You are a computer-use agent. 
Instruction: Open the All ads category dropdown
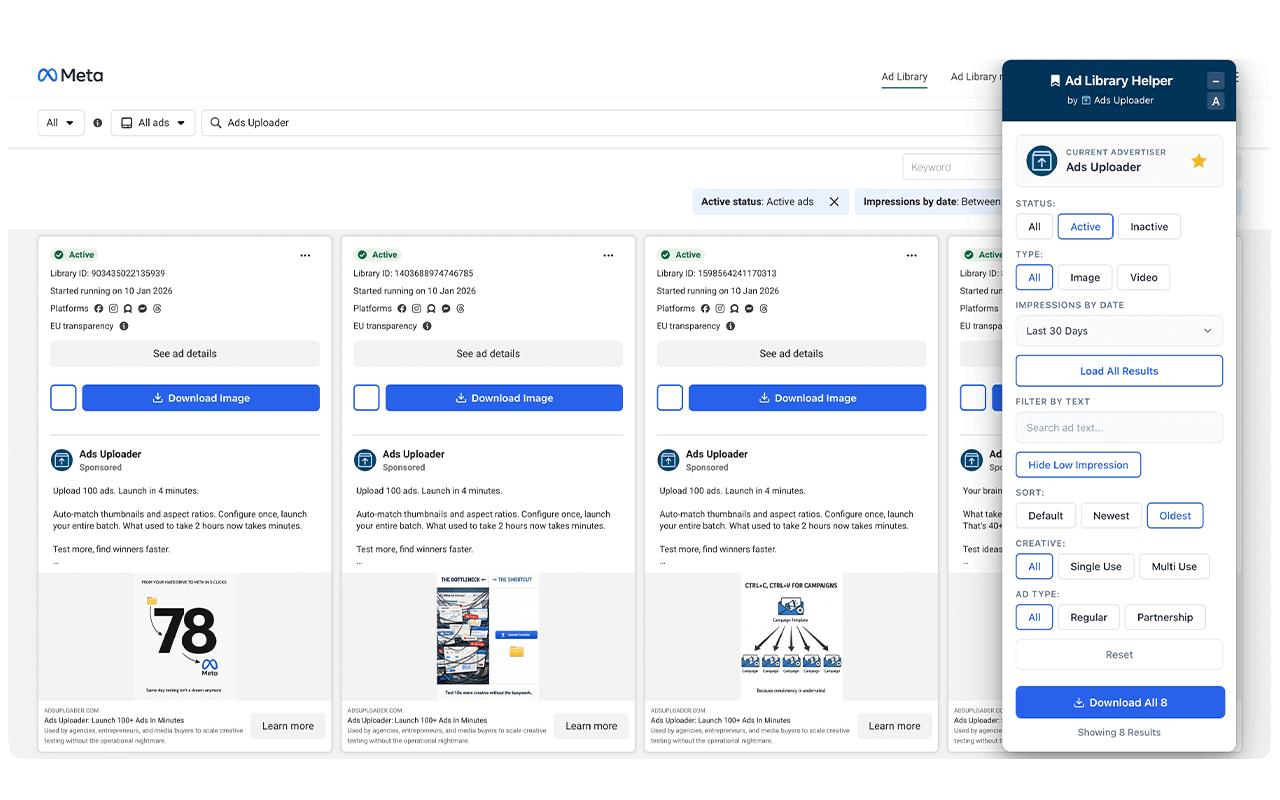tap(153, 123)
